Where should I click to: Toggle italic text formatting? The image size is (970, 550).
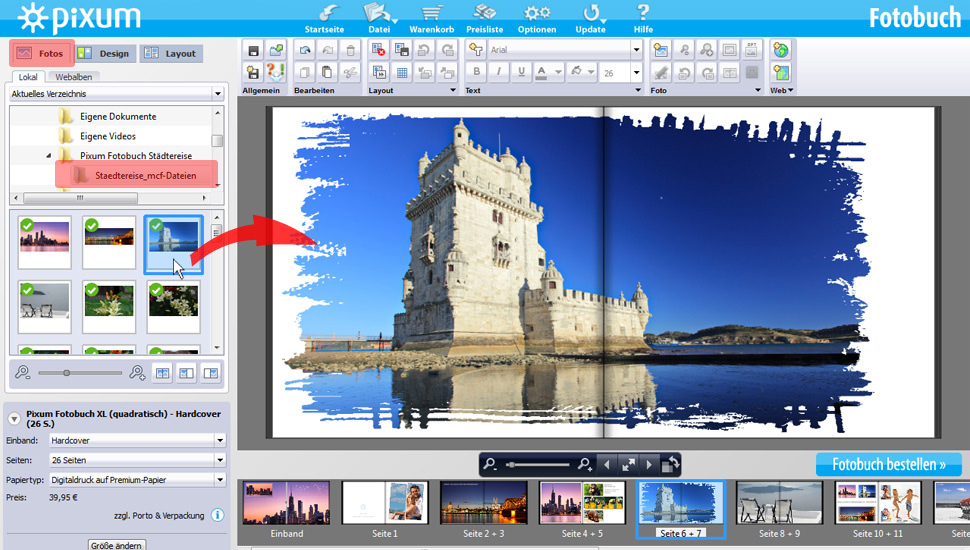[x=499, y=72]
